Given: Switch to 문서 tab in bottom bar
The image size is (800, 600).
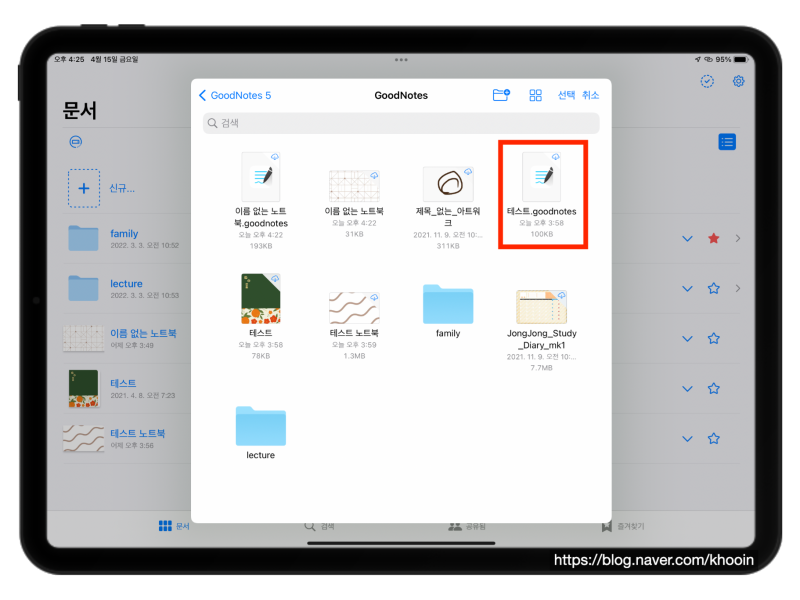Looking at the screenshot, I should [174, 526].
